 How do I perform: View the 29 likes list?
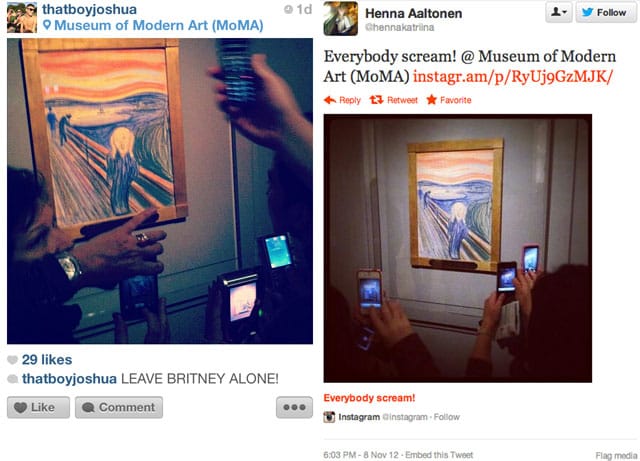(47, 360)
